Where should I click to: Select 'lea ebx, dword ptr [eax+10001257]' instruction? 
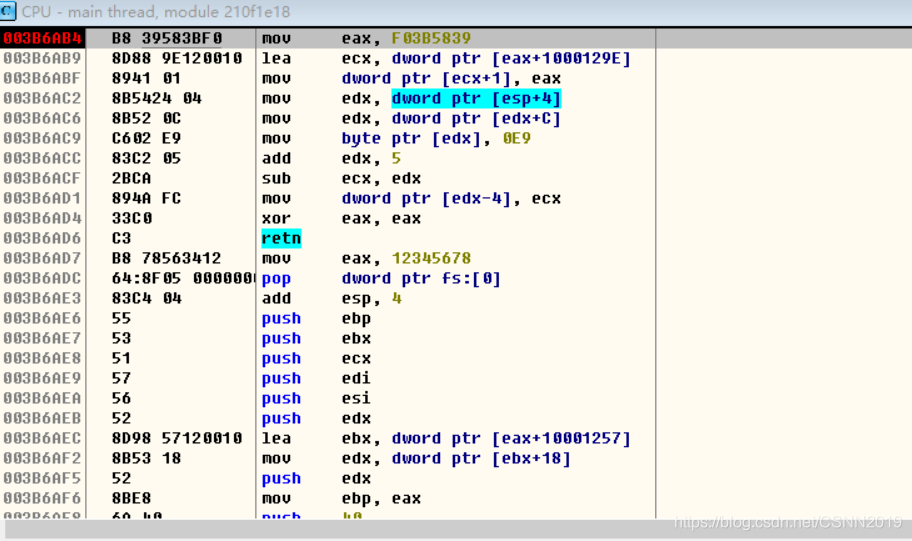point(446,439)
